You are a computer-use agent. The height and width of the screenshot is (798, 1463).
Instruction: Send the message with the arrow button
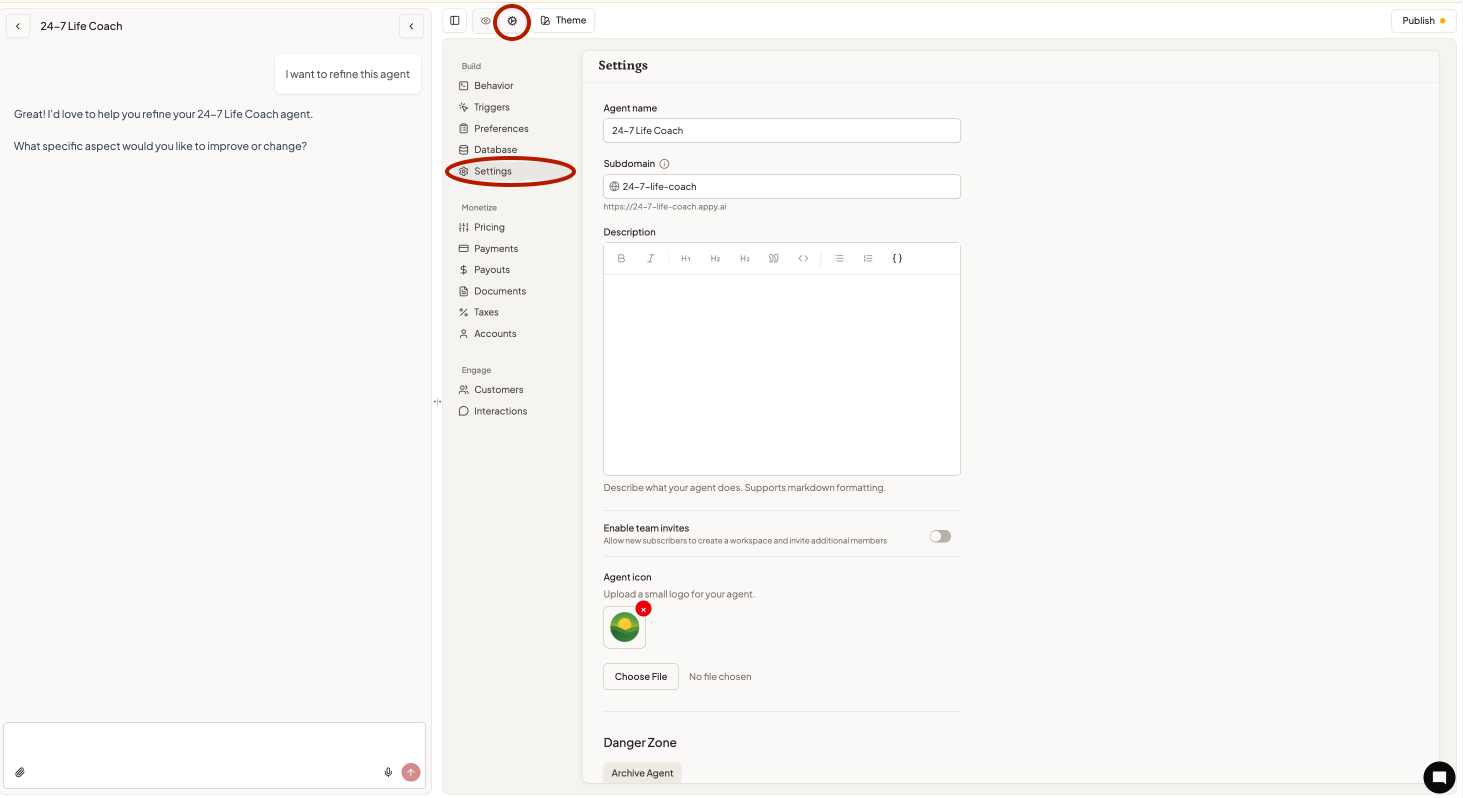coord(411,772)
